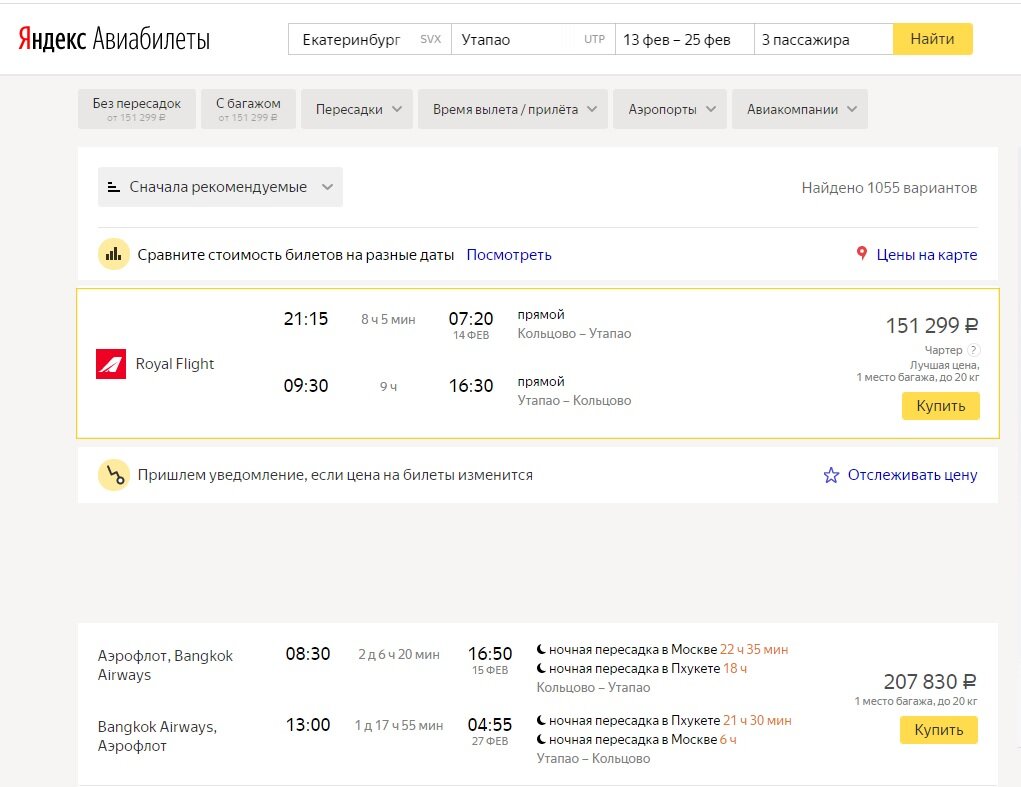
Task: Click the red map pin icon
Action: click(861, 254)
